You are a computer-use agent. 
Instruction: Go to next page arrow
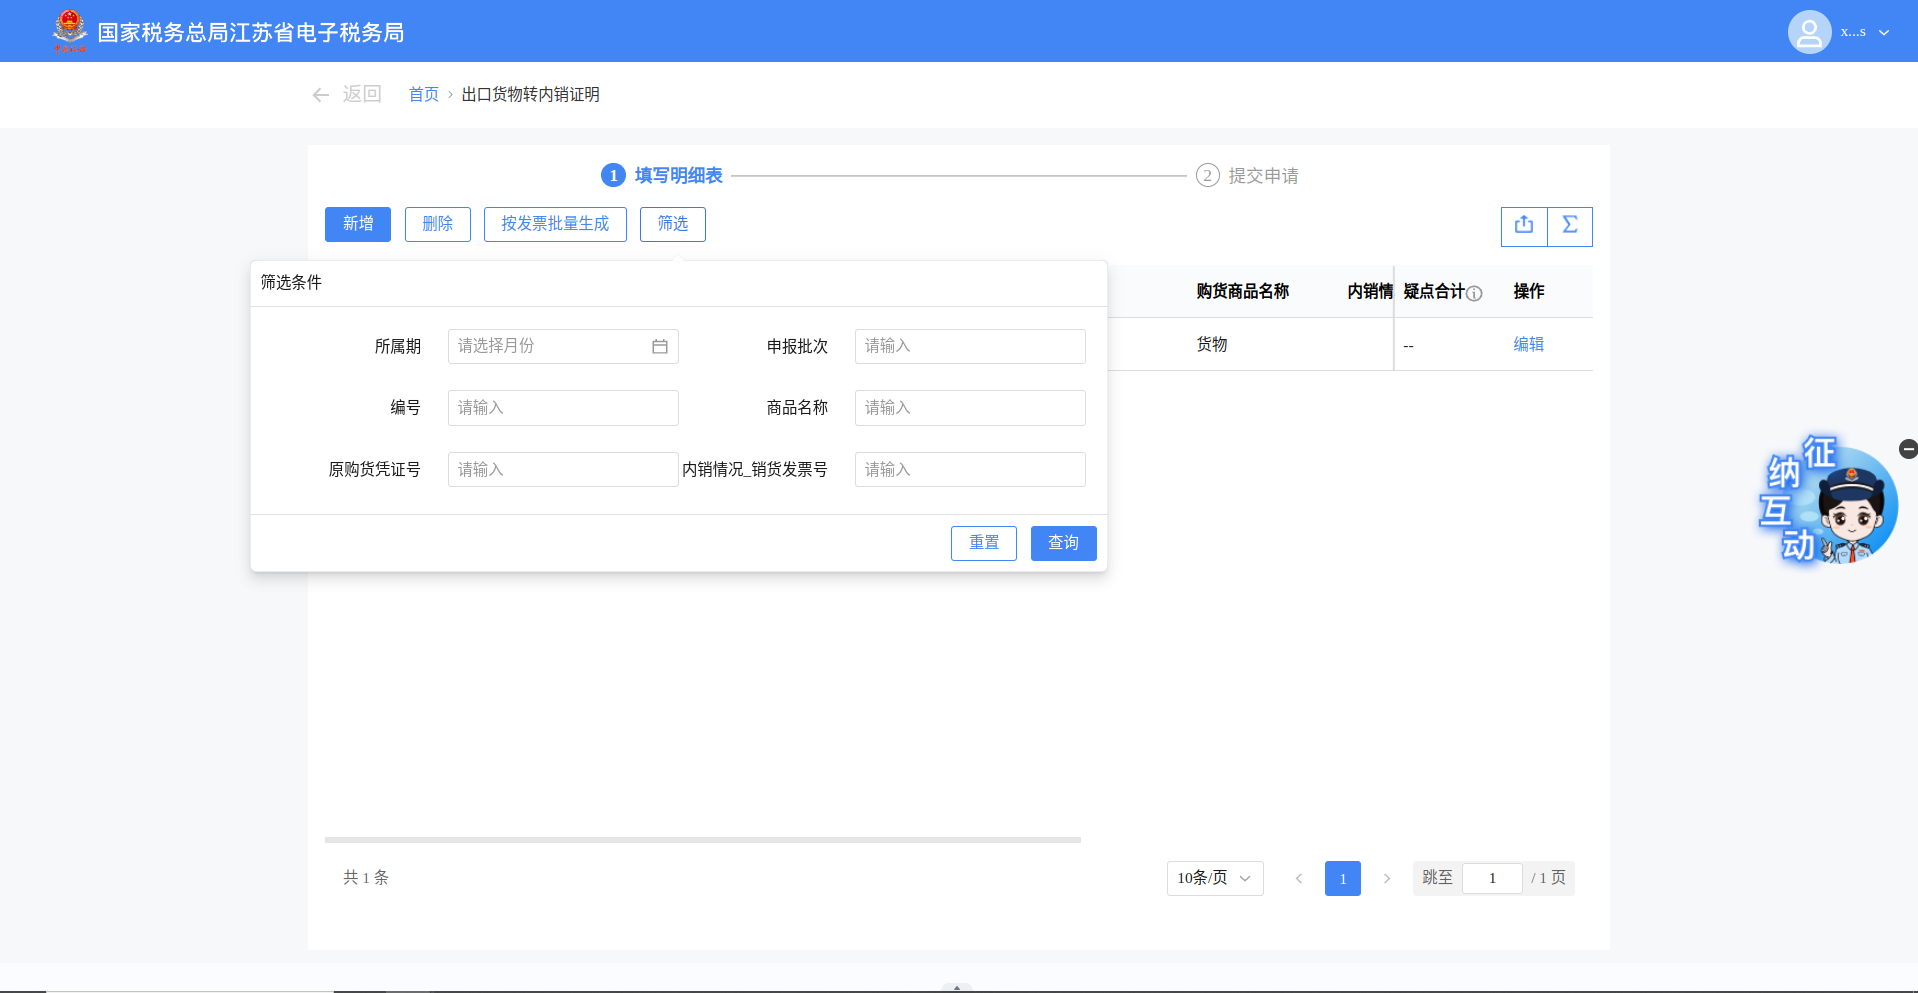[1386, 878]
